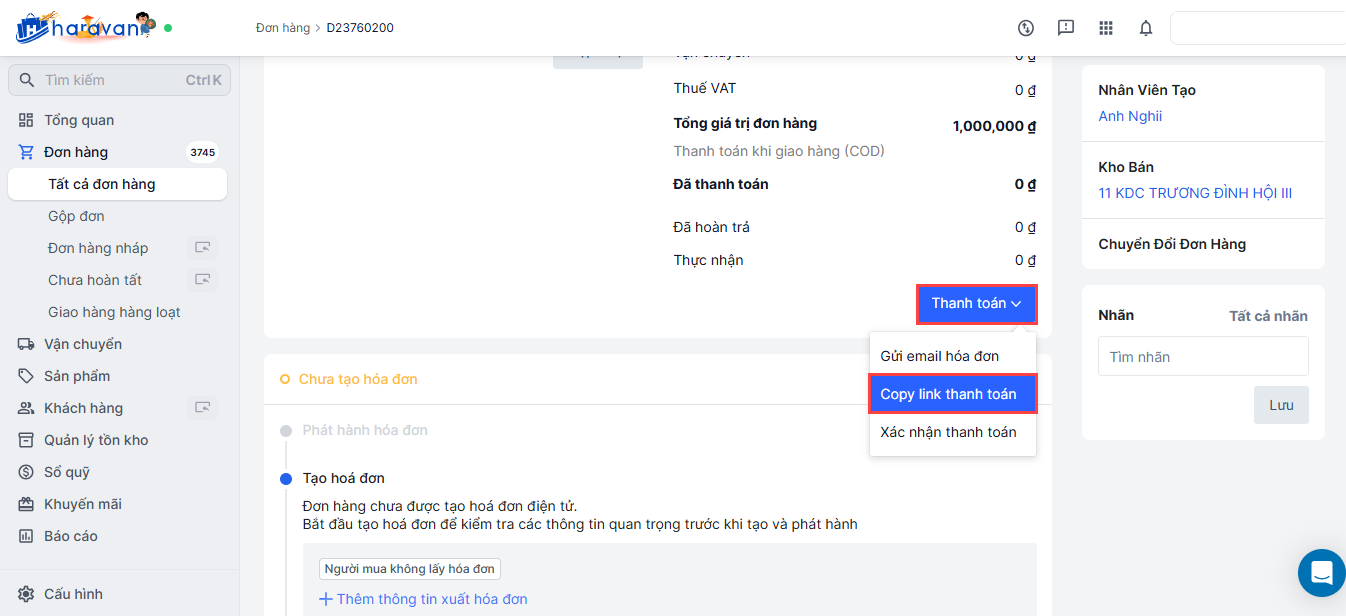Viewport: 1346px width, 616px height.
Task: Click the Chuyển Đổi Đơn Hàng heading
Action: 1172,244
